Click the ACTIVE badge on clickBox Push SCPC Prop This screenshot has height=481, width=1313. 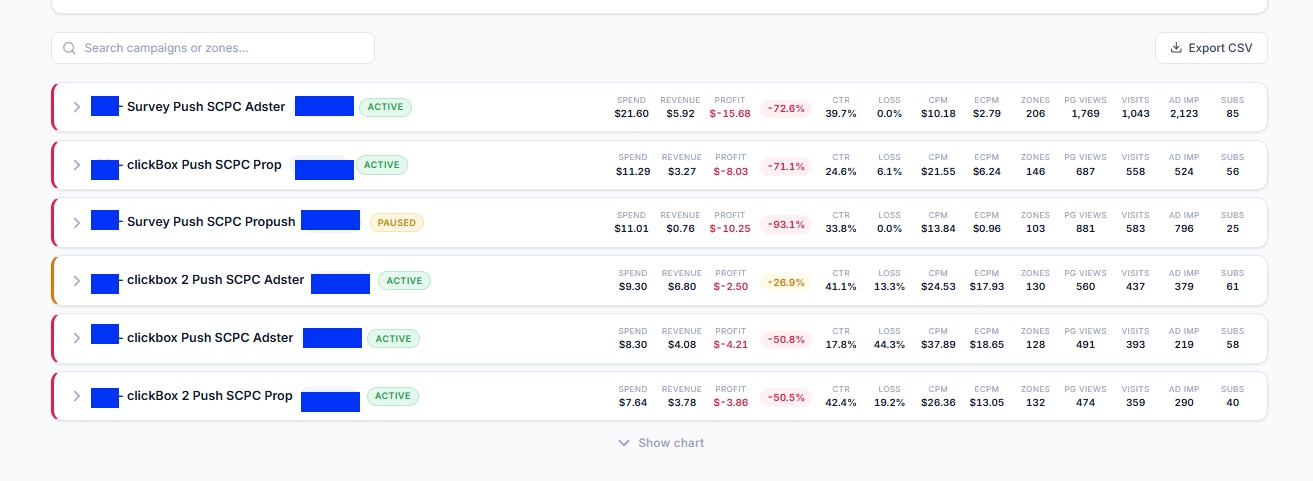pyautogui.click(x=381, y=165)
